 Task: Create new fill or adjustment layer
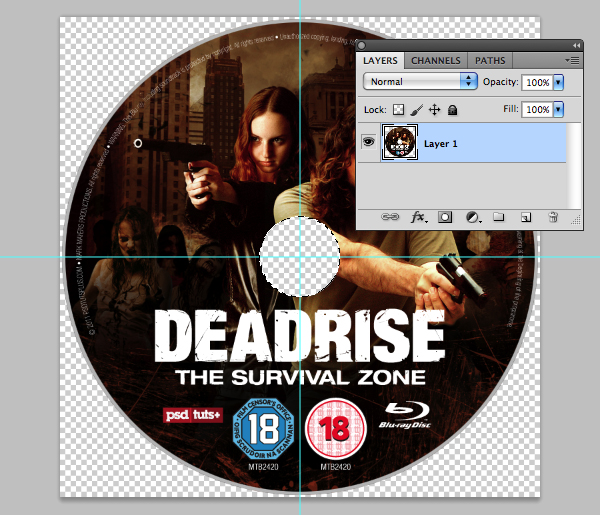pyautogui.click(x=473, y=217)
